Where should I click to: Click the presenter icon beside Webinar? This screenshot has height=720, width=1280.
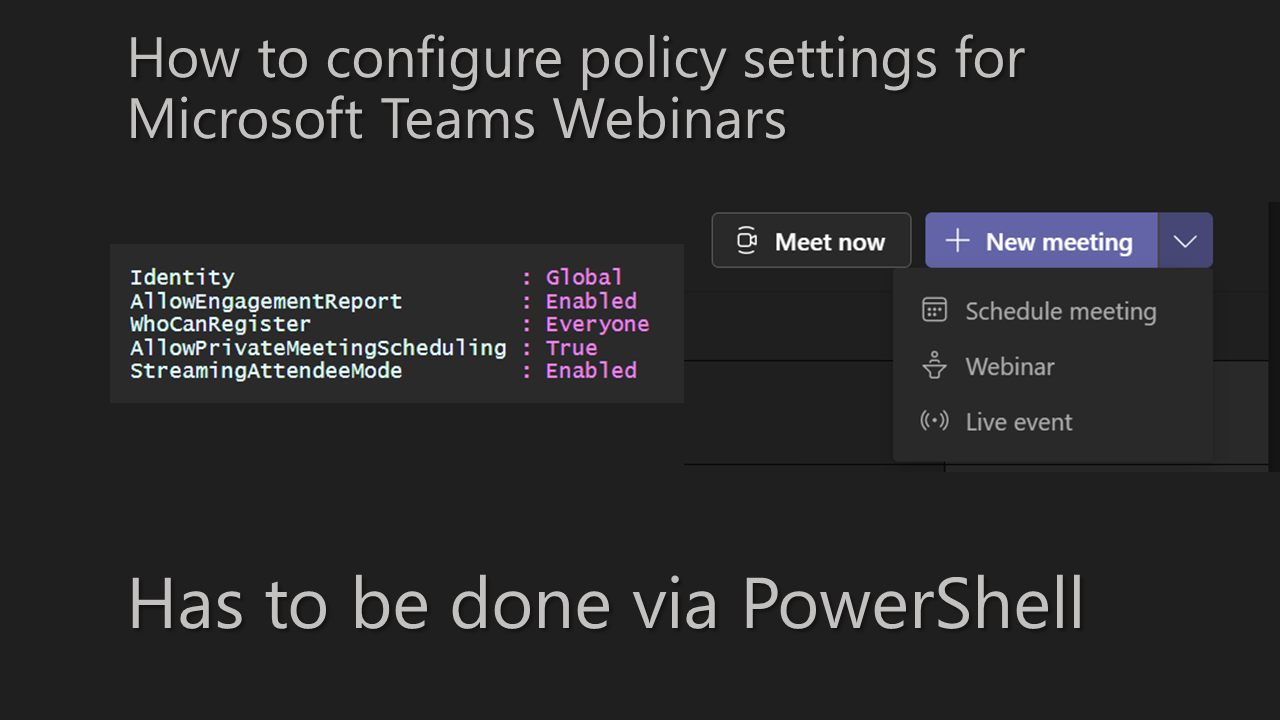tap(934, 366)
